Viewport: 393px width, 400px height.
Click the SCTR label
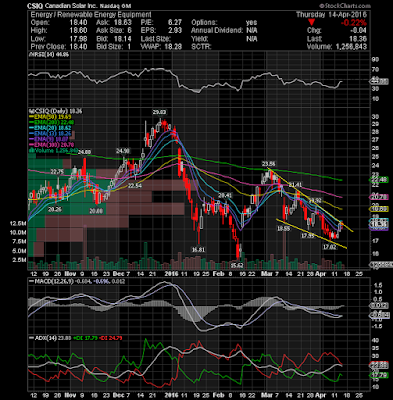tap(201, 47)
